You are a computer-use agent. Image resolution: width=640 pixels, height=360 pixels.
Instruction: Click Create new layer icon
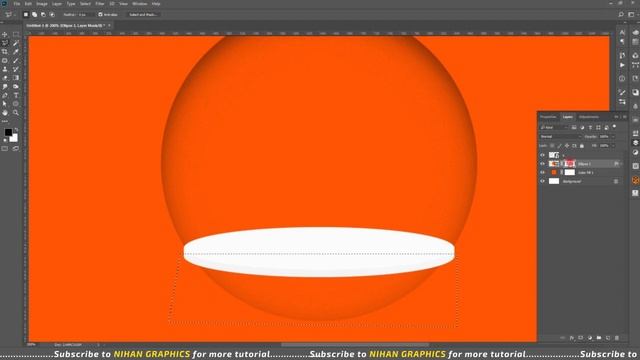(608, 338)
